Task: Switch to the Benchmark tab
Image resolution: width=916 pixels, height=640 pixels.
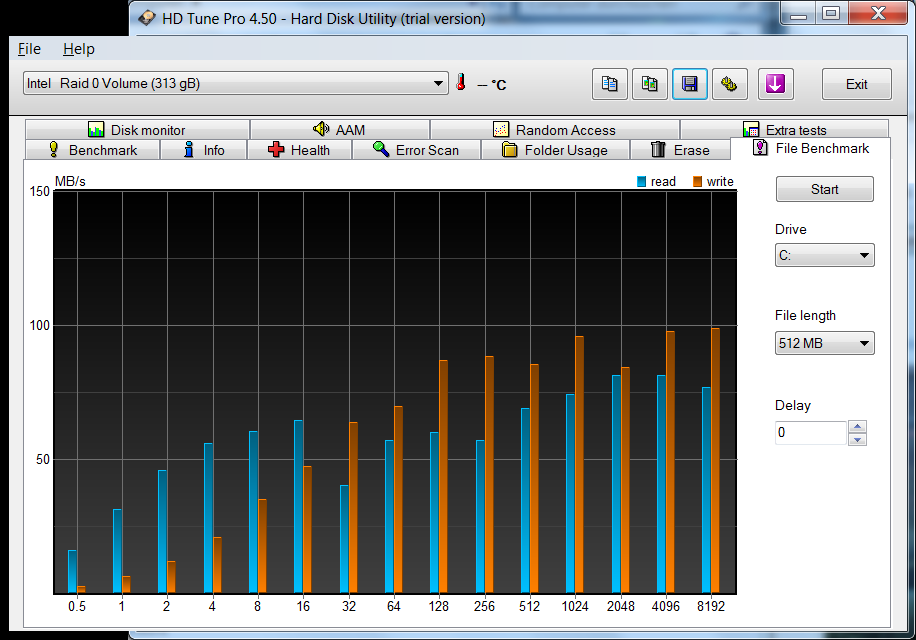Action: click(x=92, y=150)
